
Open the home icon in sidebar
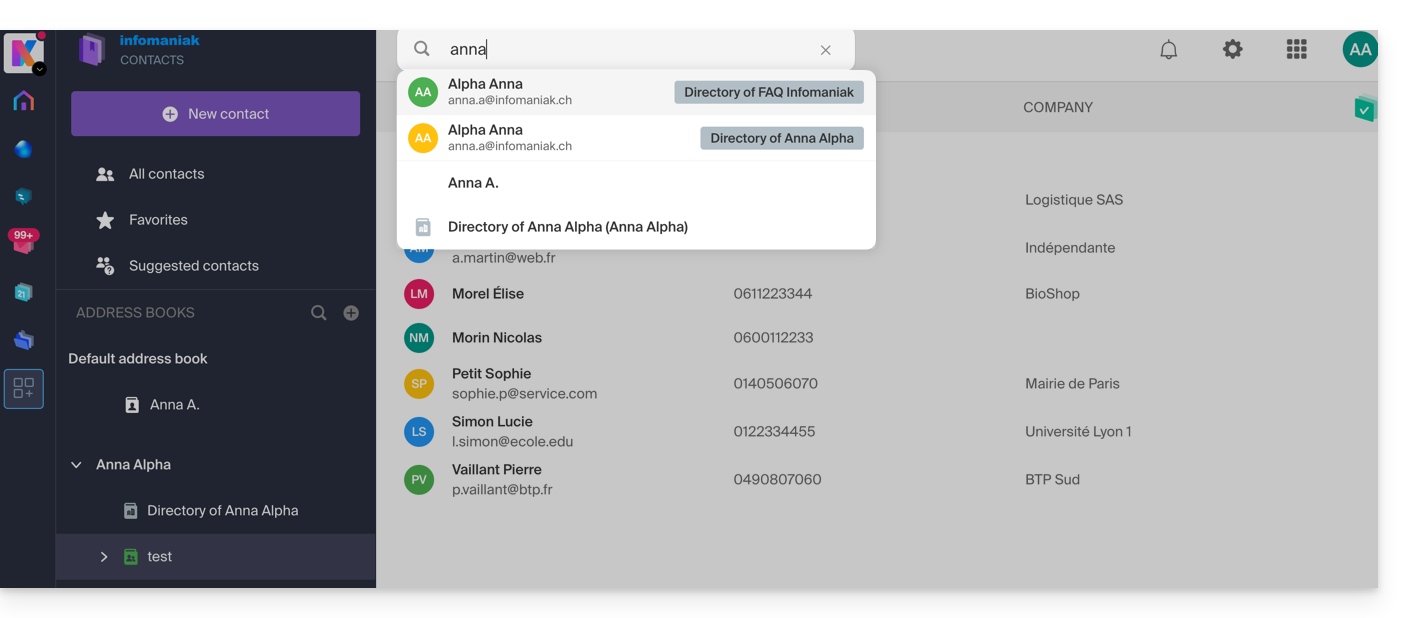pyautogui.click(x=23, y=101)
